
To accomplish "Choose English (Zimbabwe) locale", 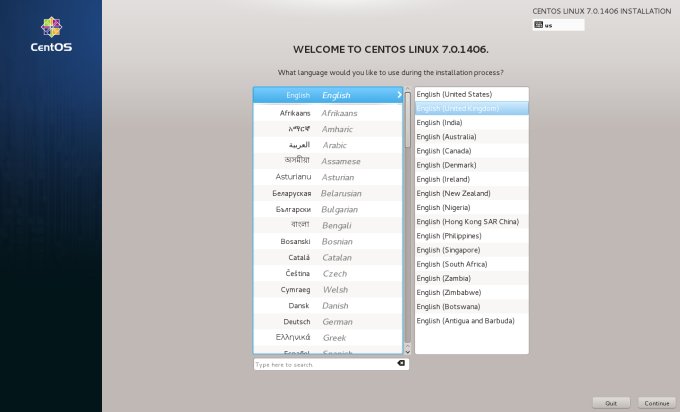I will coord(472,292).
